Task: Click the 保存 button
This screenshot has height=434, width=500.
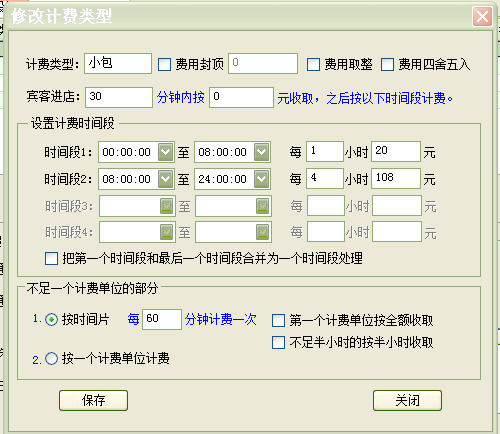Action: 93,400
